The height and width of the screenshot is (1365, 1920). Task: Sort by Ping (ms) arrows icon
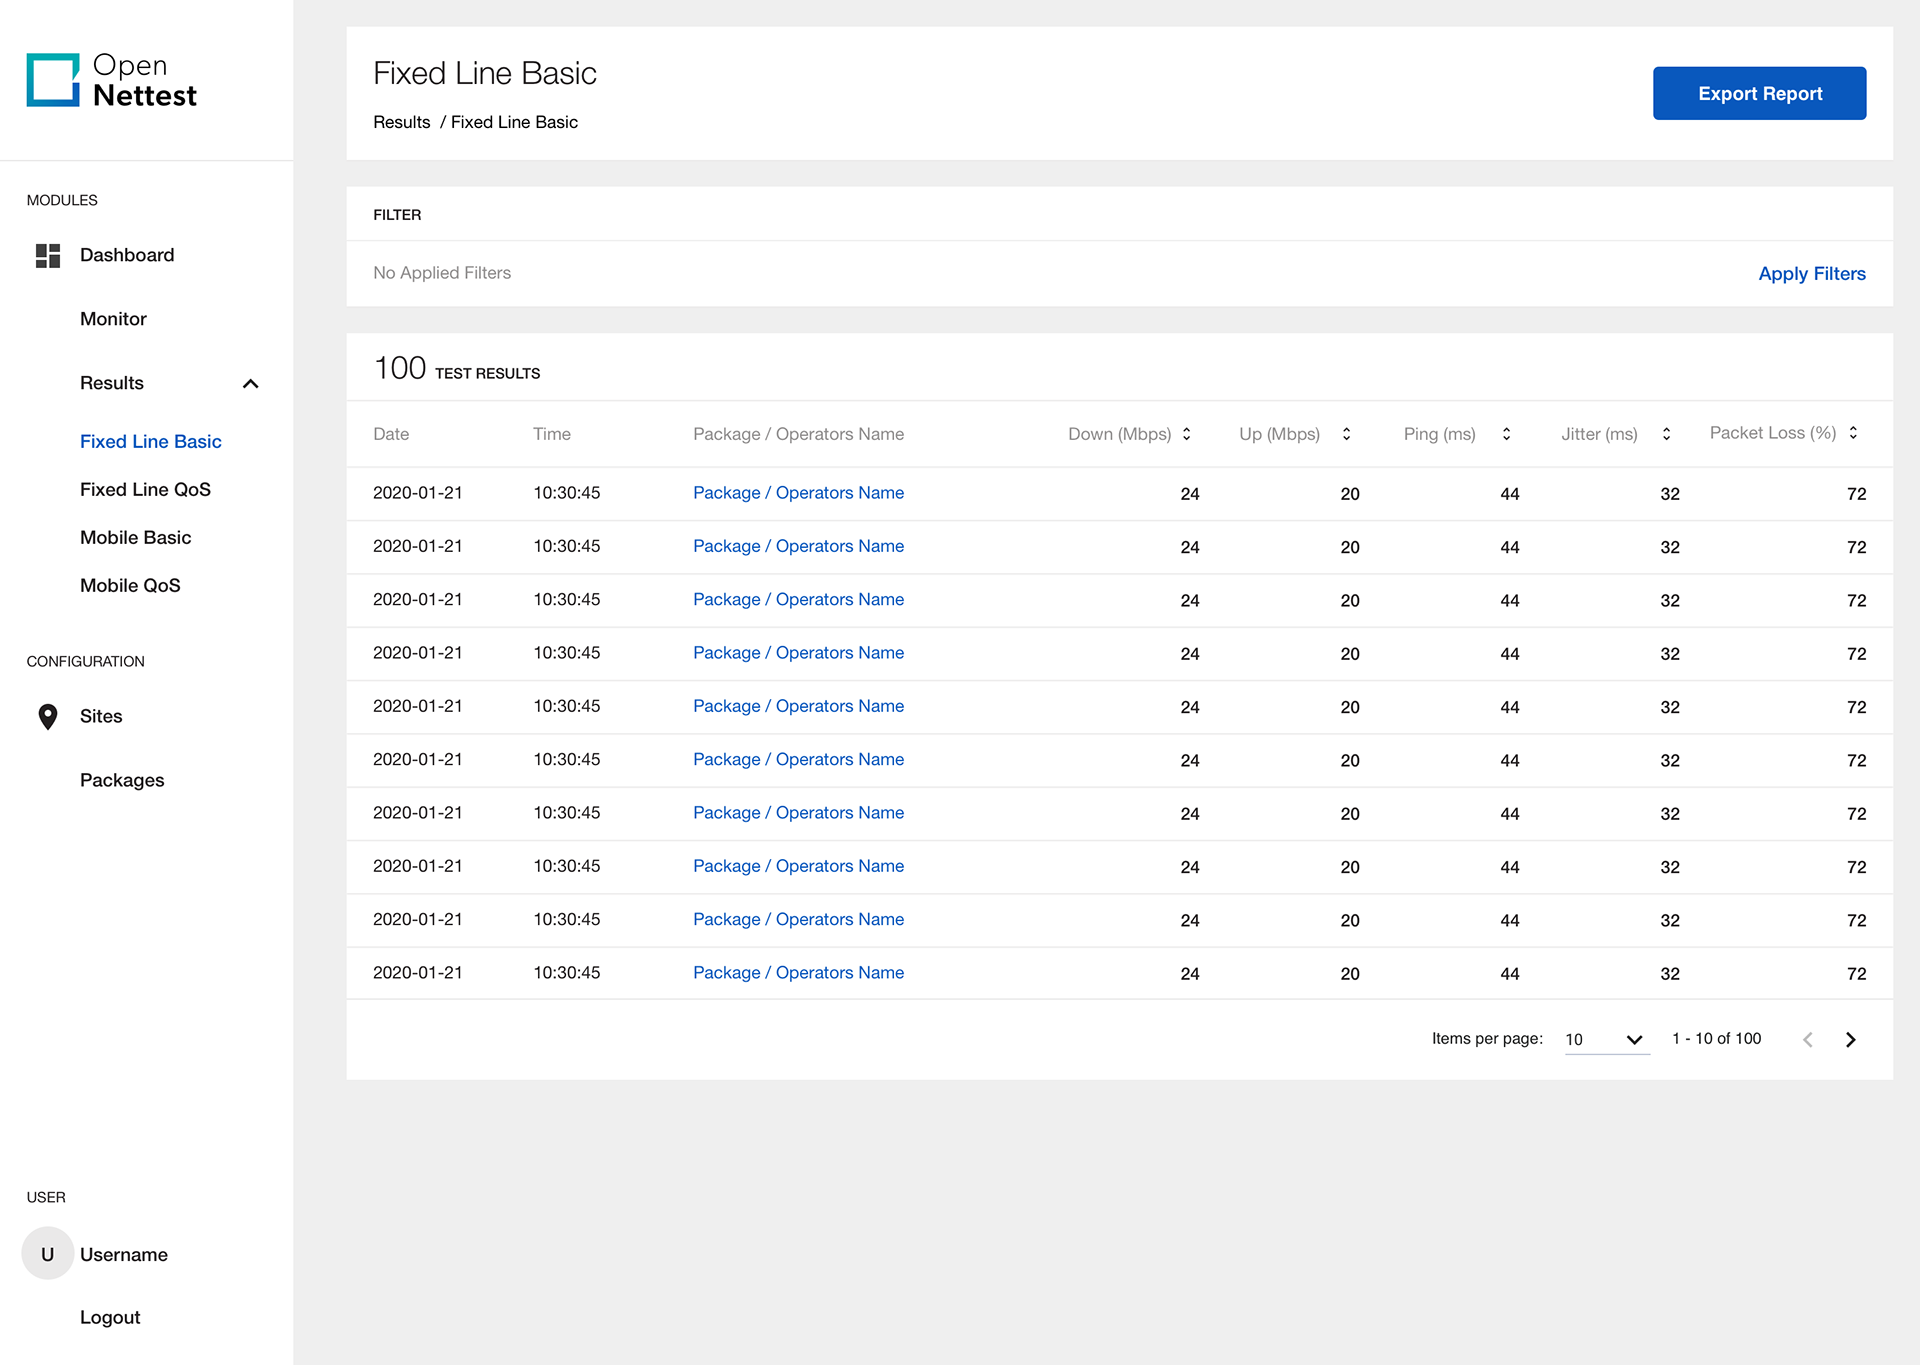(x=1507, y=434)
